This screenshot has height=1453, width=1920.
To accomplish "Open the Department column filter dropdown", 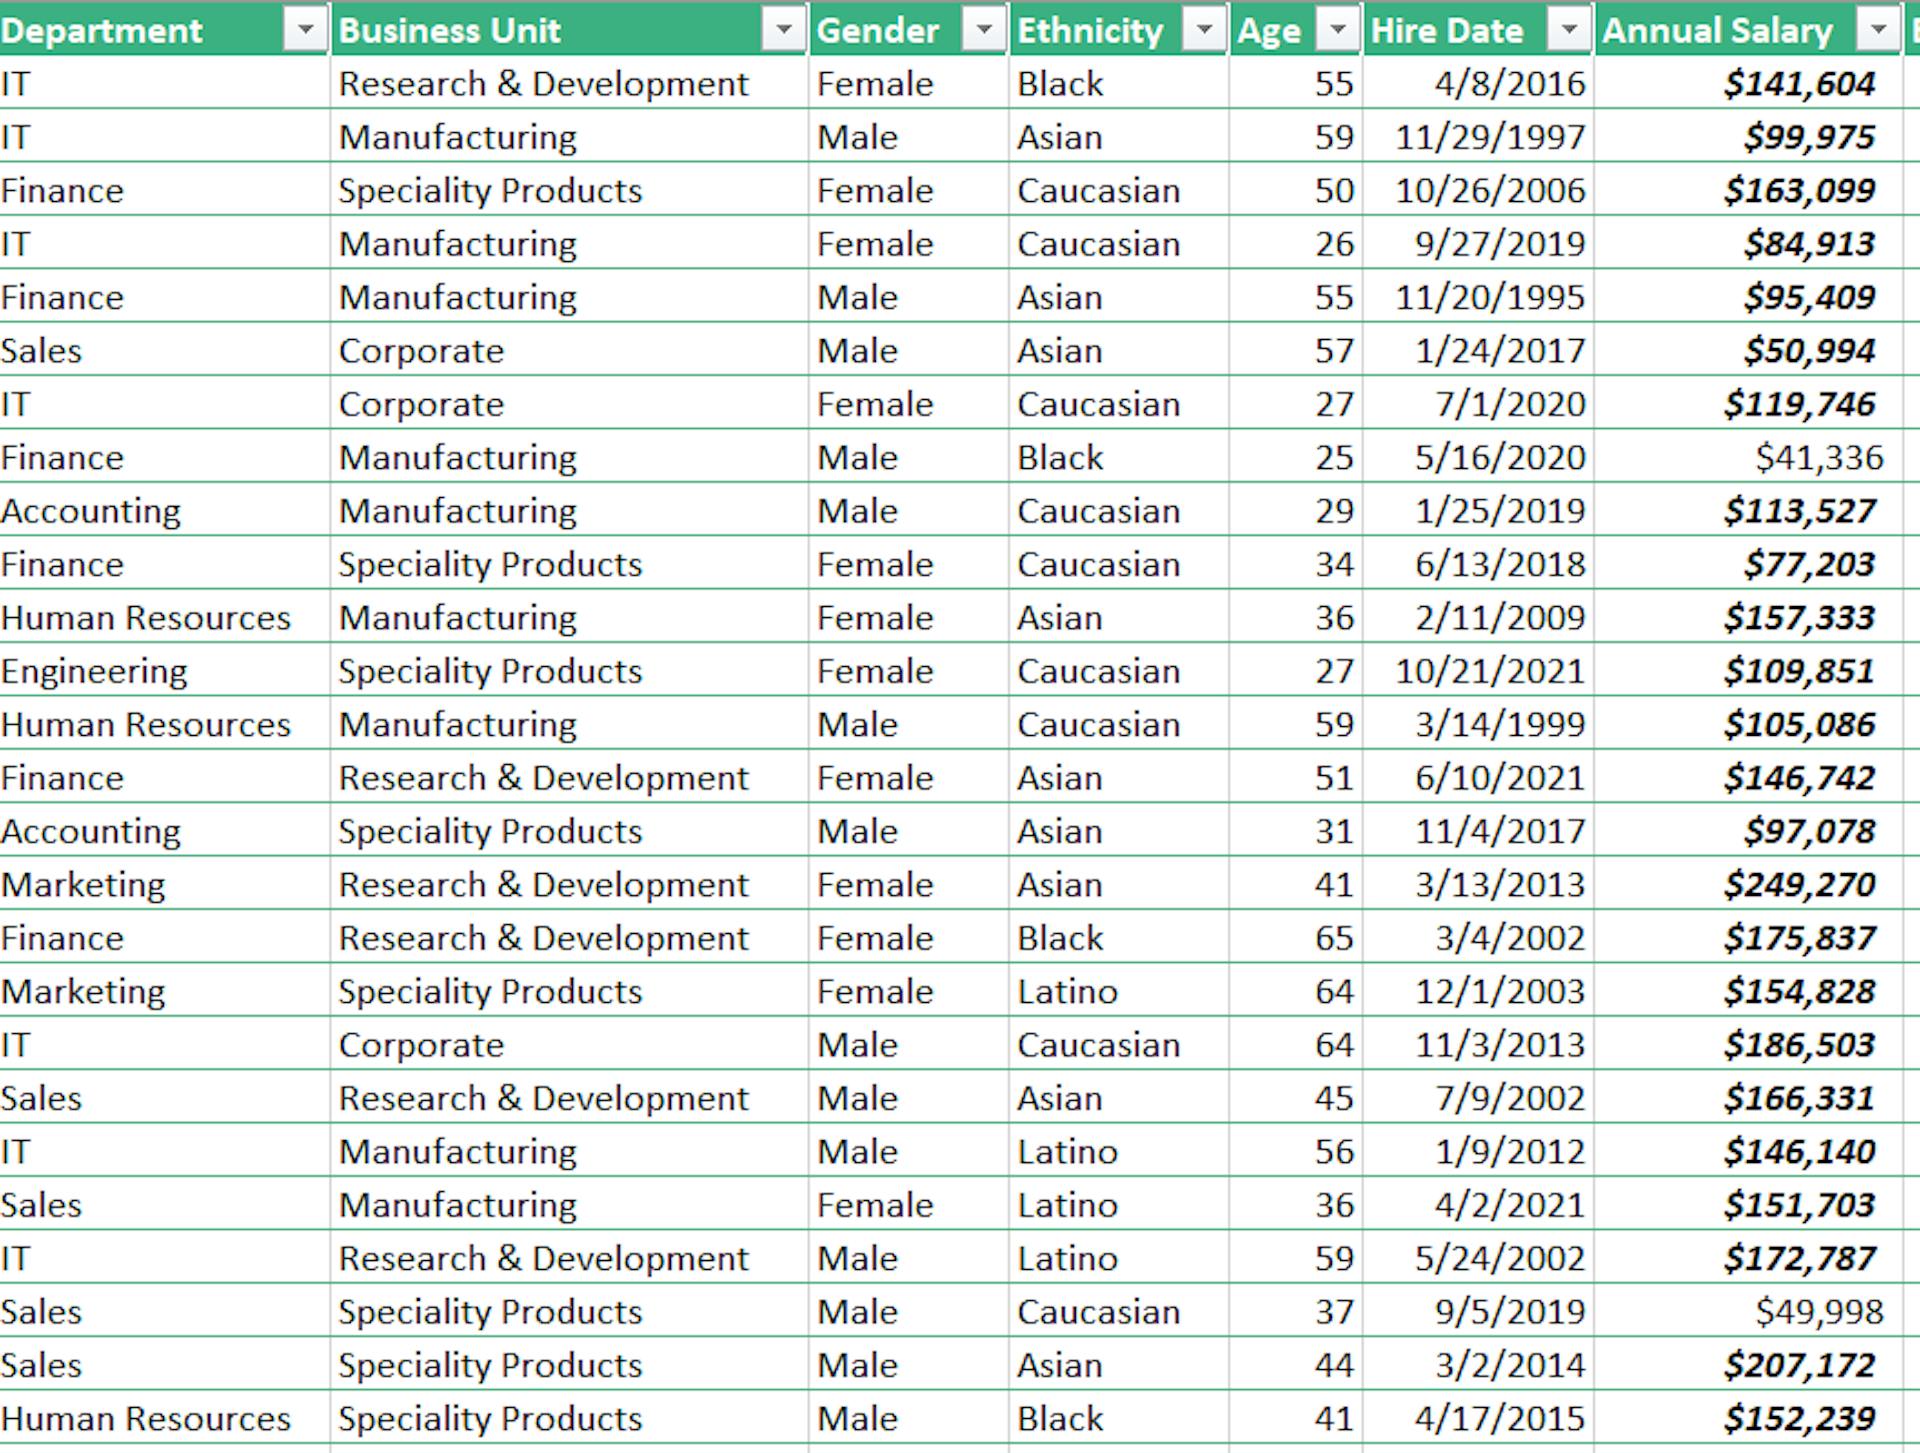I will click(304, 31).
